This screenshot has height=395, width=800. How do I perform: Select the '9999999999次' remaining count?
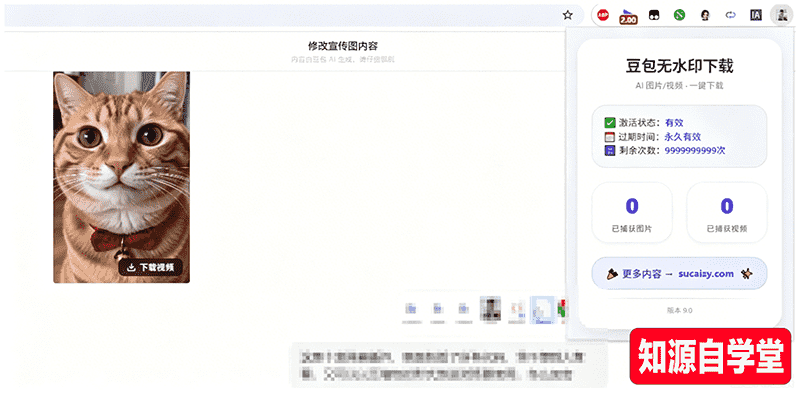click(695, 151)
